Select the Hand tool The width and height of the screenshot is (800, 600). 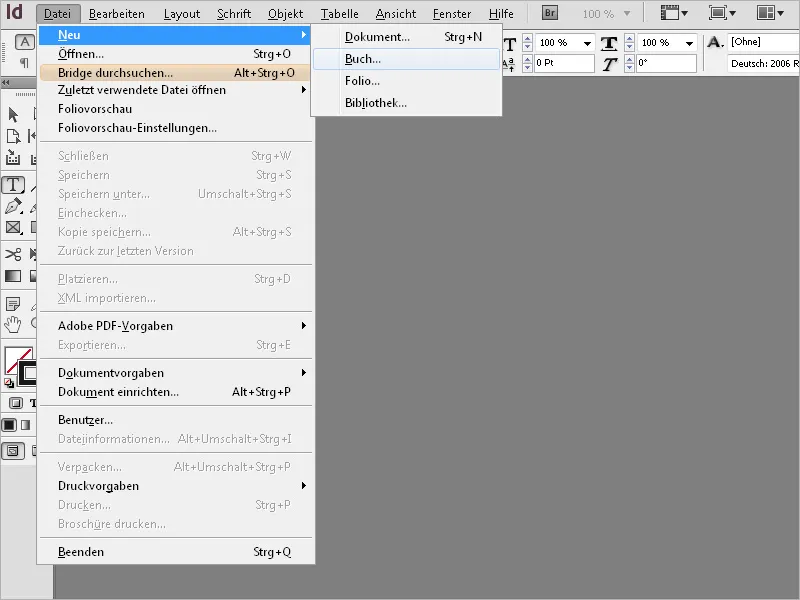11,324
